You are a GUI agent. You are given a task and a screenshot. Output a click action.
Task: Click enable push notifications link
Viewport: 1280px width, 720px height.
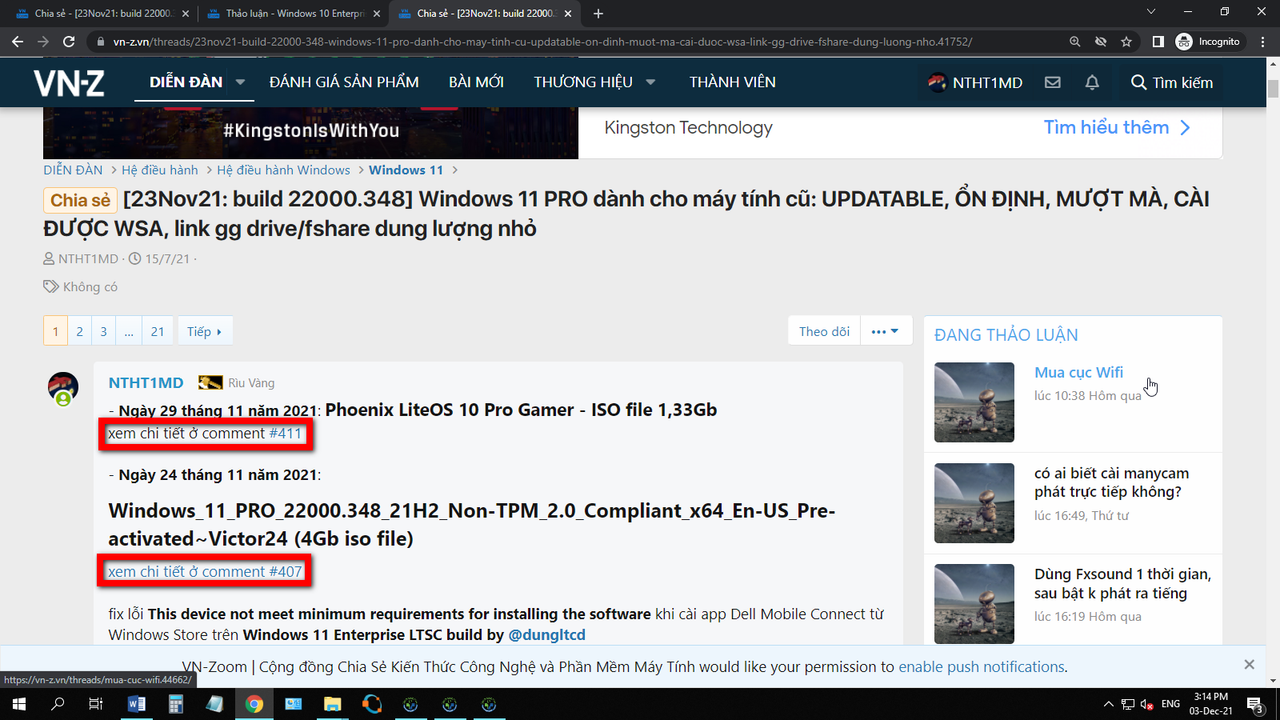click(x=982, y=666)
